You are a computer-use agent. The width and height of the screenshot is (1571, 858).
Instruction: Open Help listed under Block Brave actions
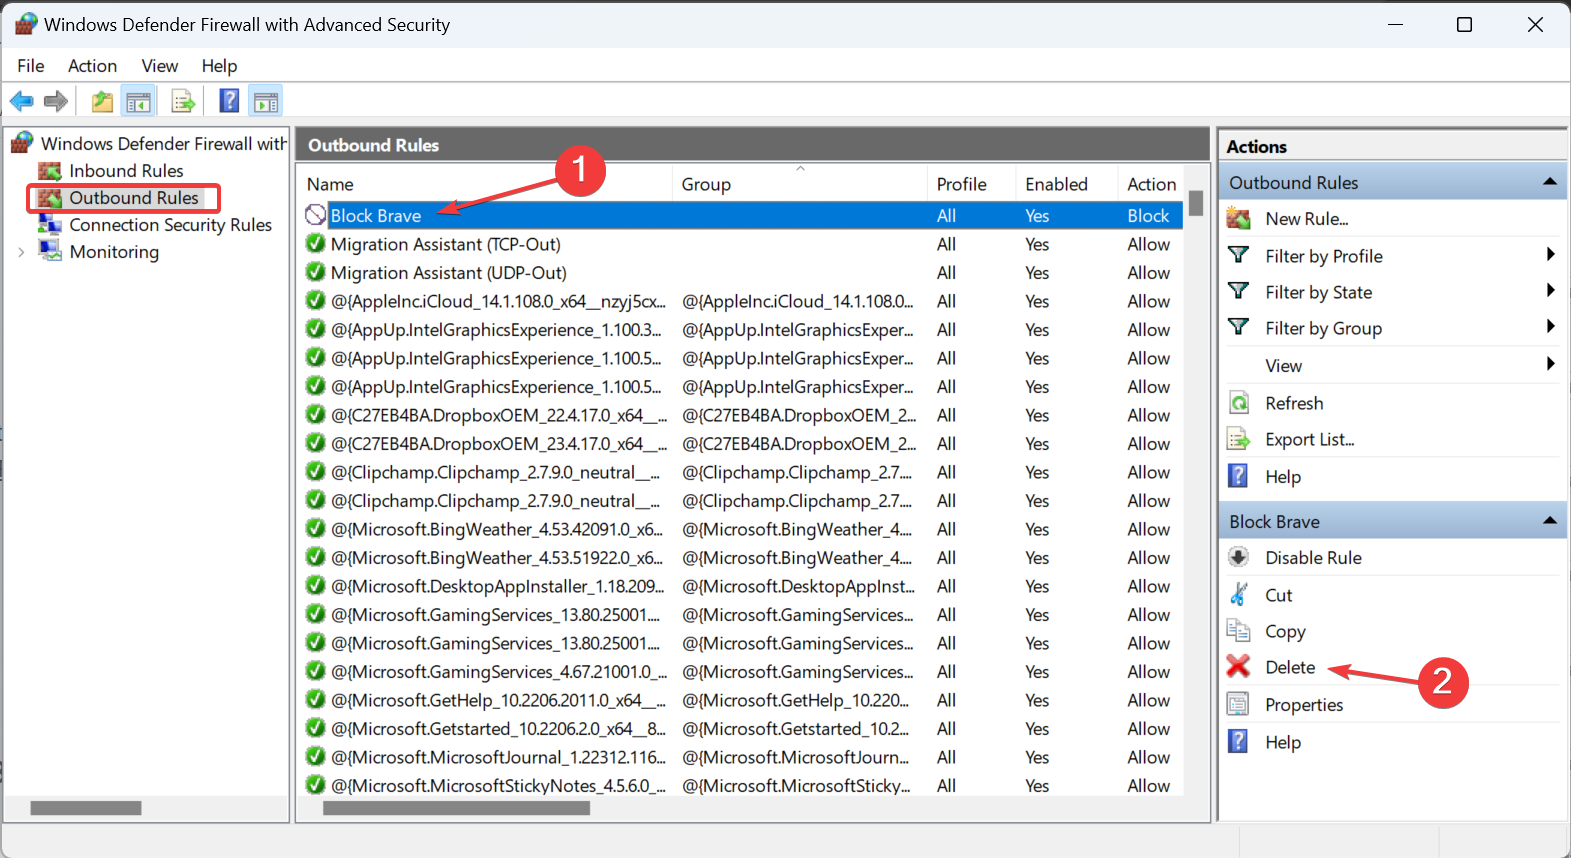(1283, 742)
